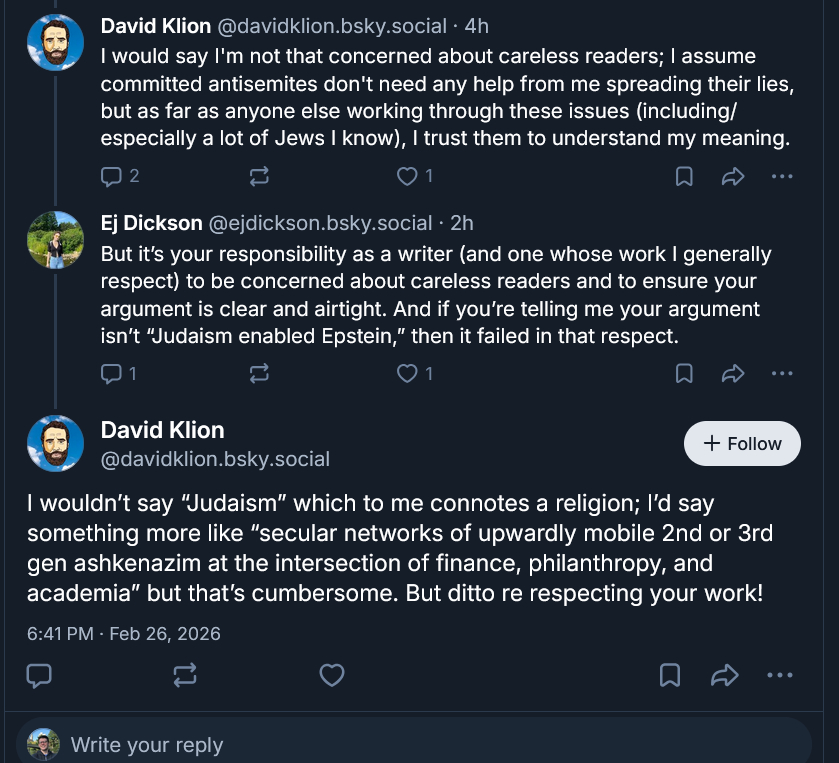Image resolution: width=839 pixels, height=763 pixels.
Task: Open more options on the main post
Action: point(780,676)
